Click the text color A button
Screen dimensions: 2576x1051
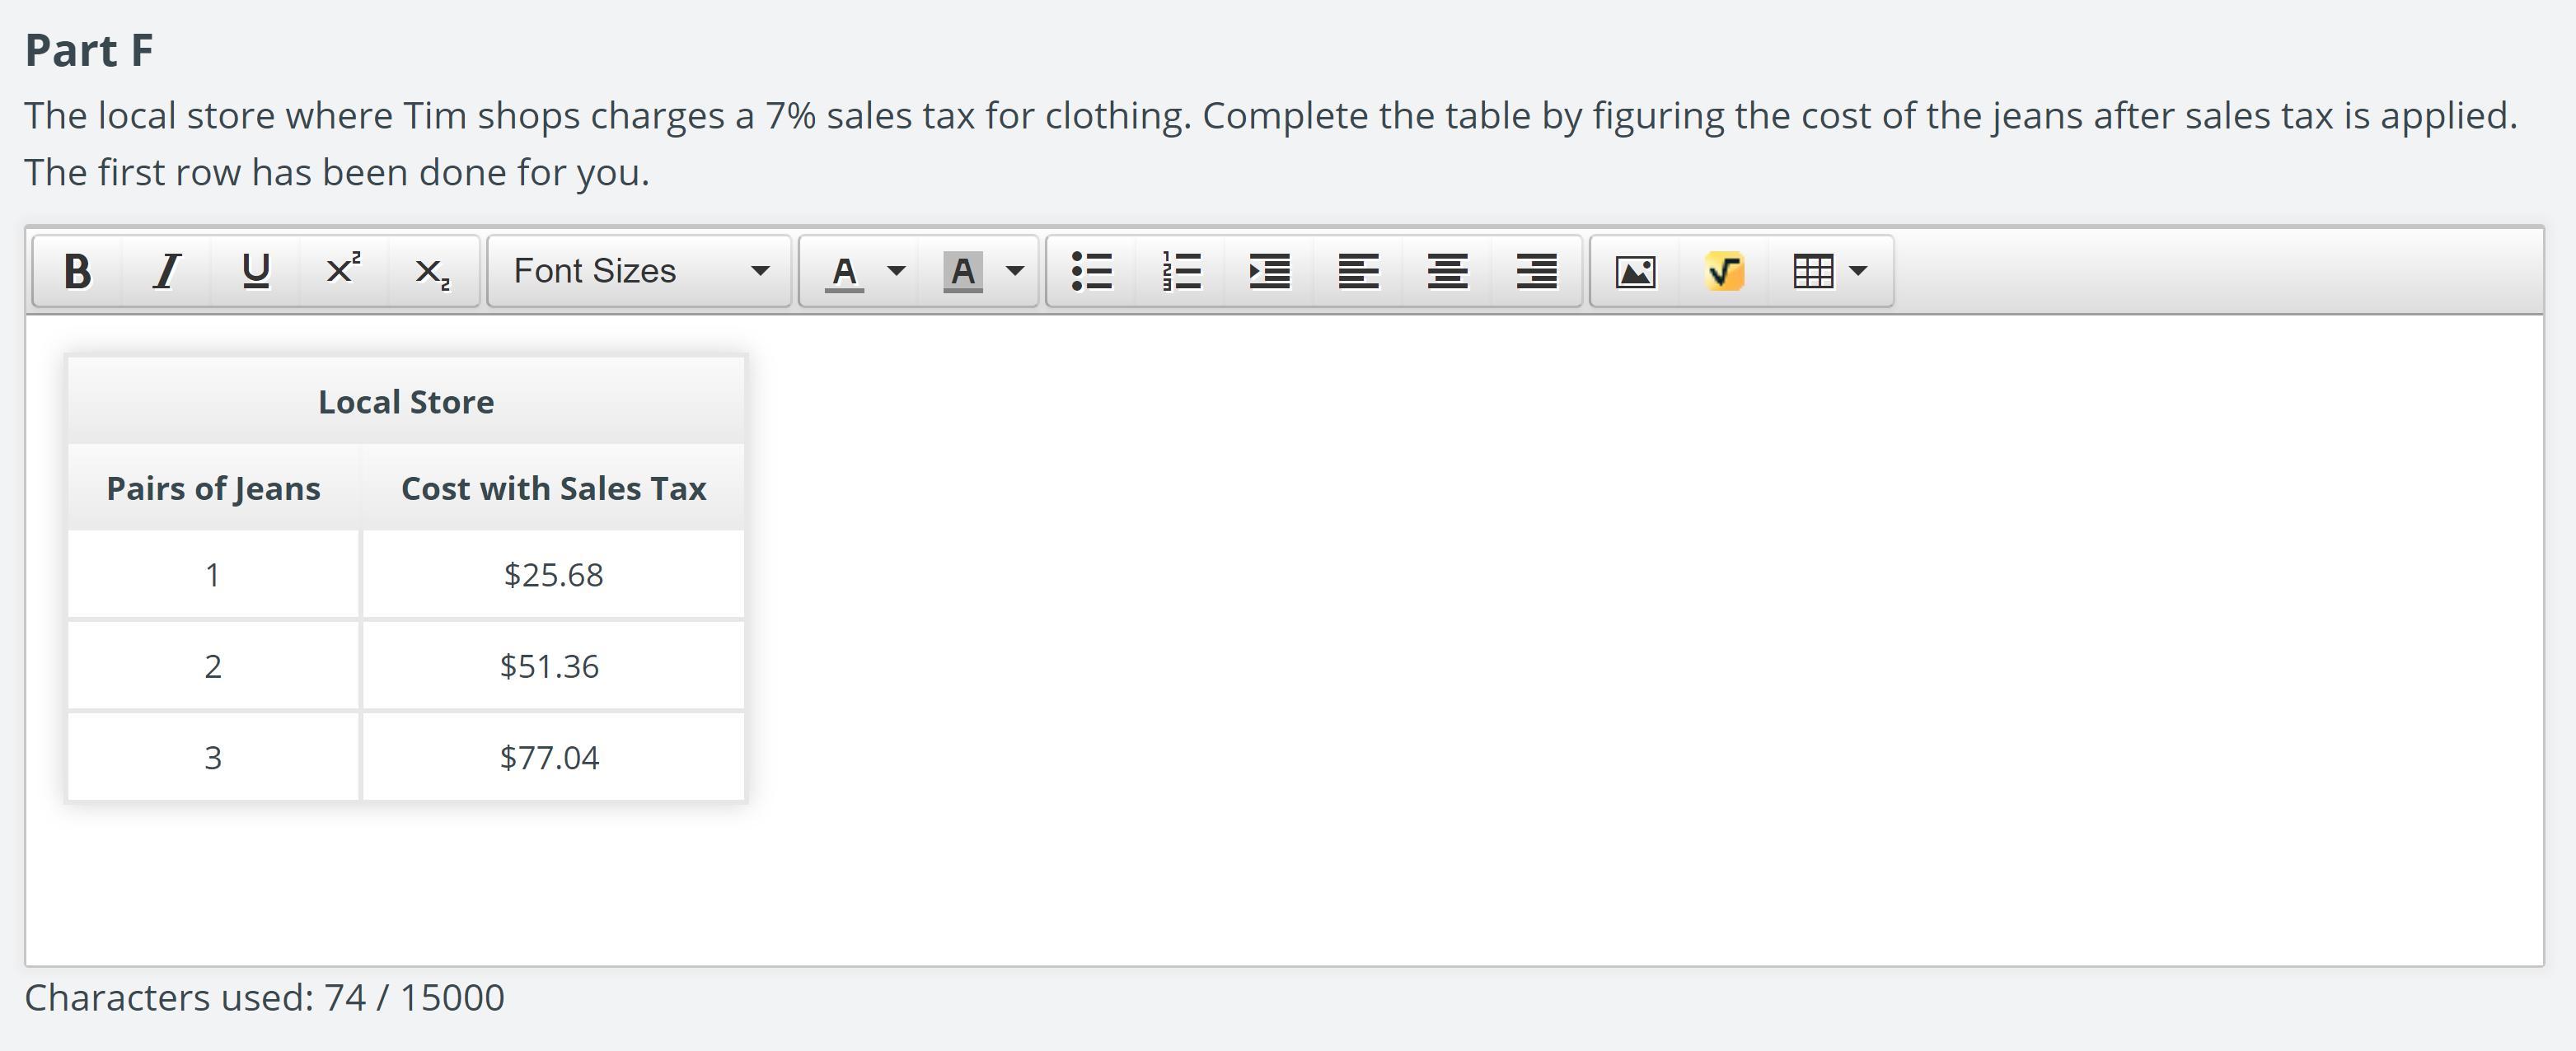(845, 271)
